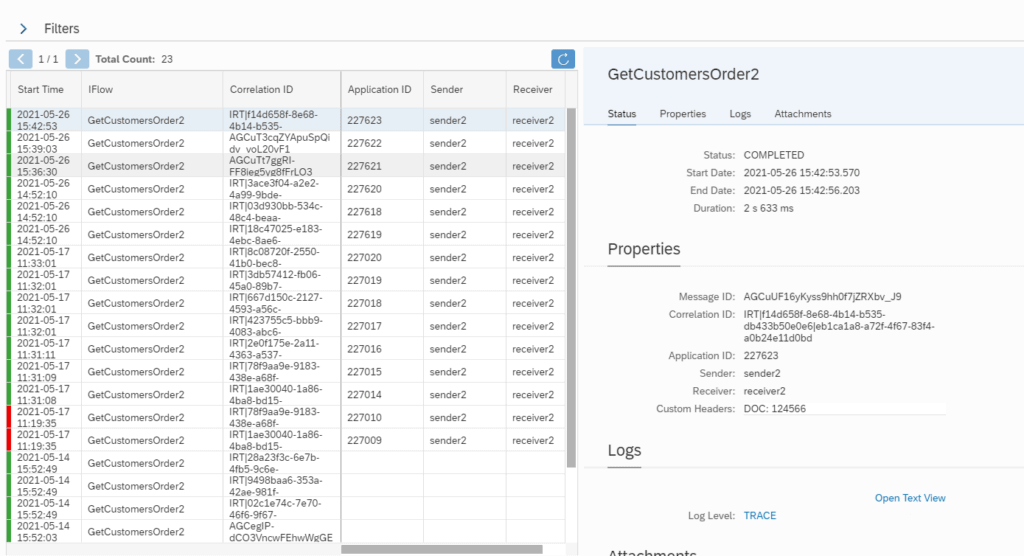Click the Open Text View link
Viewport: 1024px width, 556px height.
[x=910, y=498]
